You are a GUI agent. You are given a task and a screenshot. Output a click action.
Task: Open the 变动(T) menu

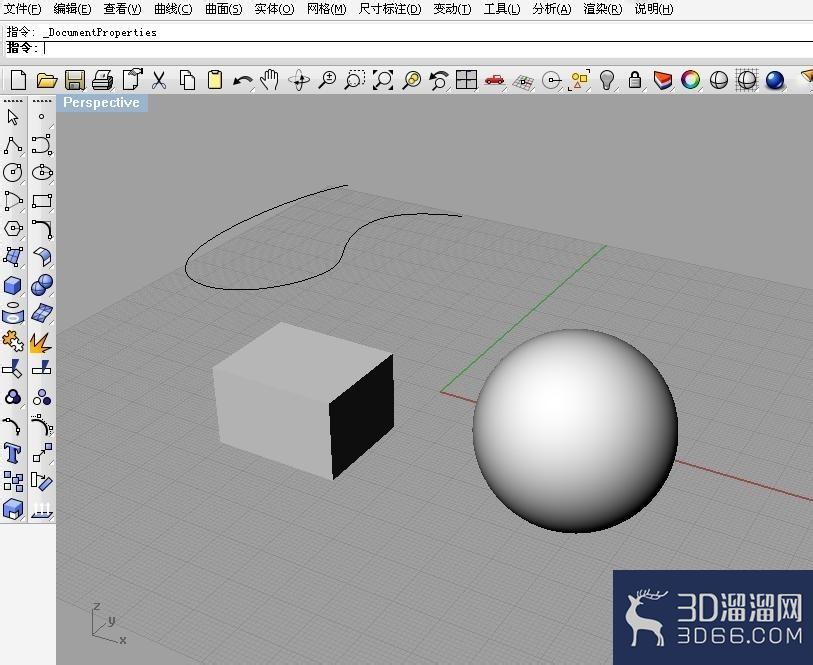coord(452,9)
